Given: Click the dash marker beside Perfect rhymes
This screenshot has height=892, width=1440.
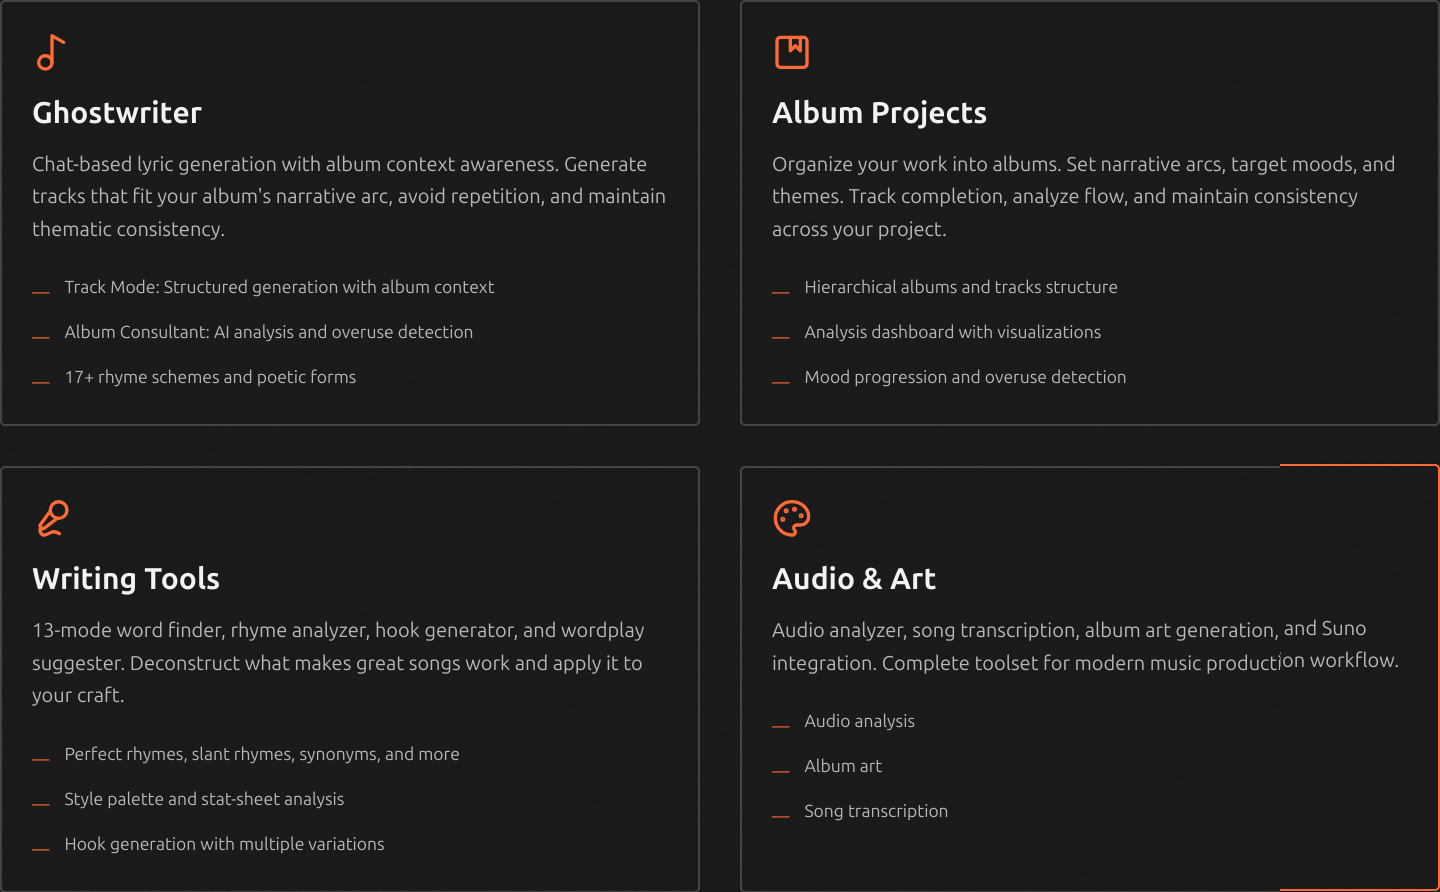Looking at the screenshot, I should click(x=41, y=758).
